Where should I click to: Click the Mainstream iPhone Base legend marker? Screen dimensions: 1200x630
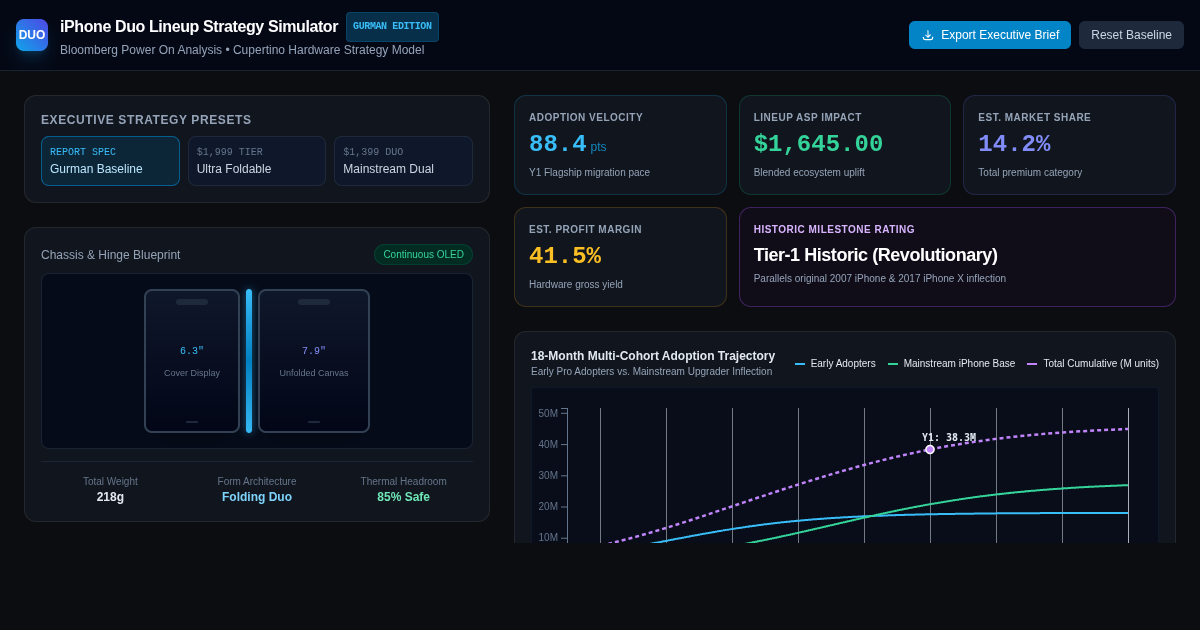coord(893,364)
